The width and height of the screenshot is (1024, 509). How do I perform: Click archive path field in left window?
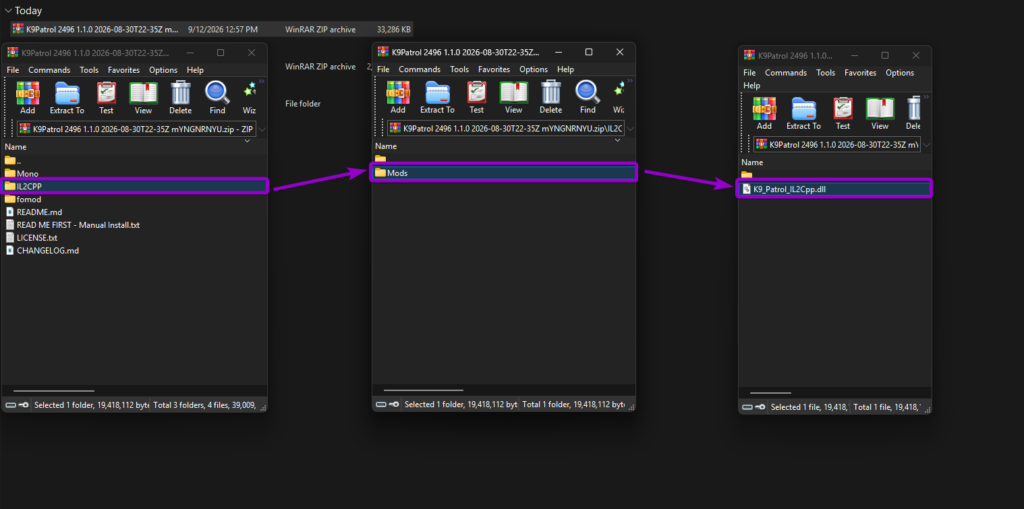[x=136, y=128]
